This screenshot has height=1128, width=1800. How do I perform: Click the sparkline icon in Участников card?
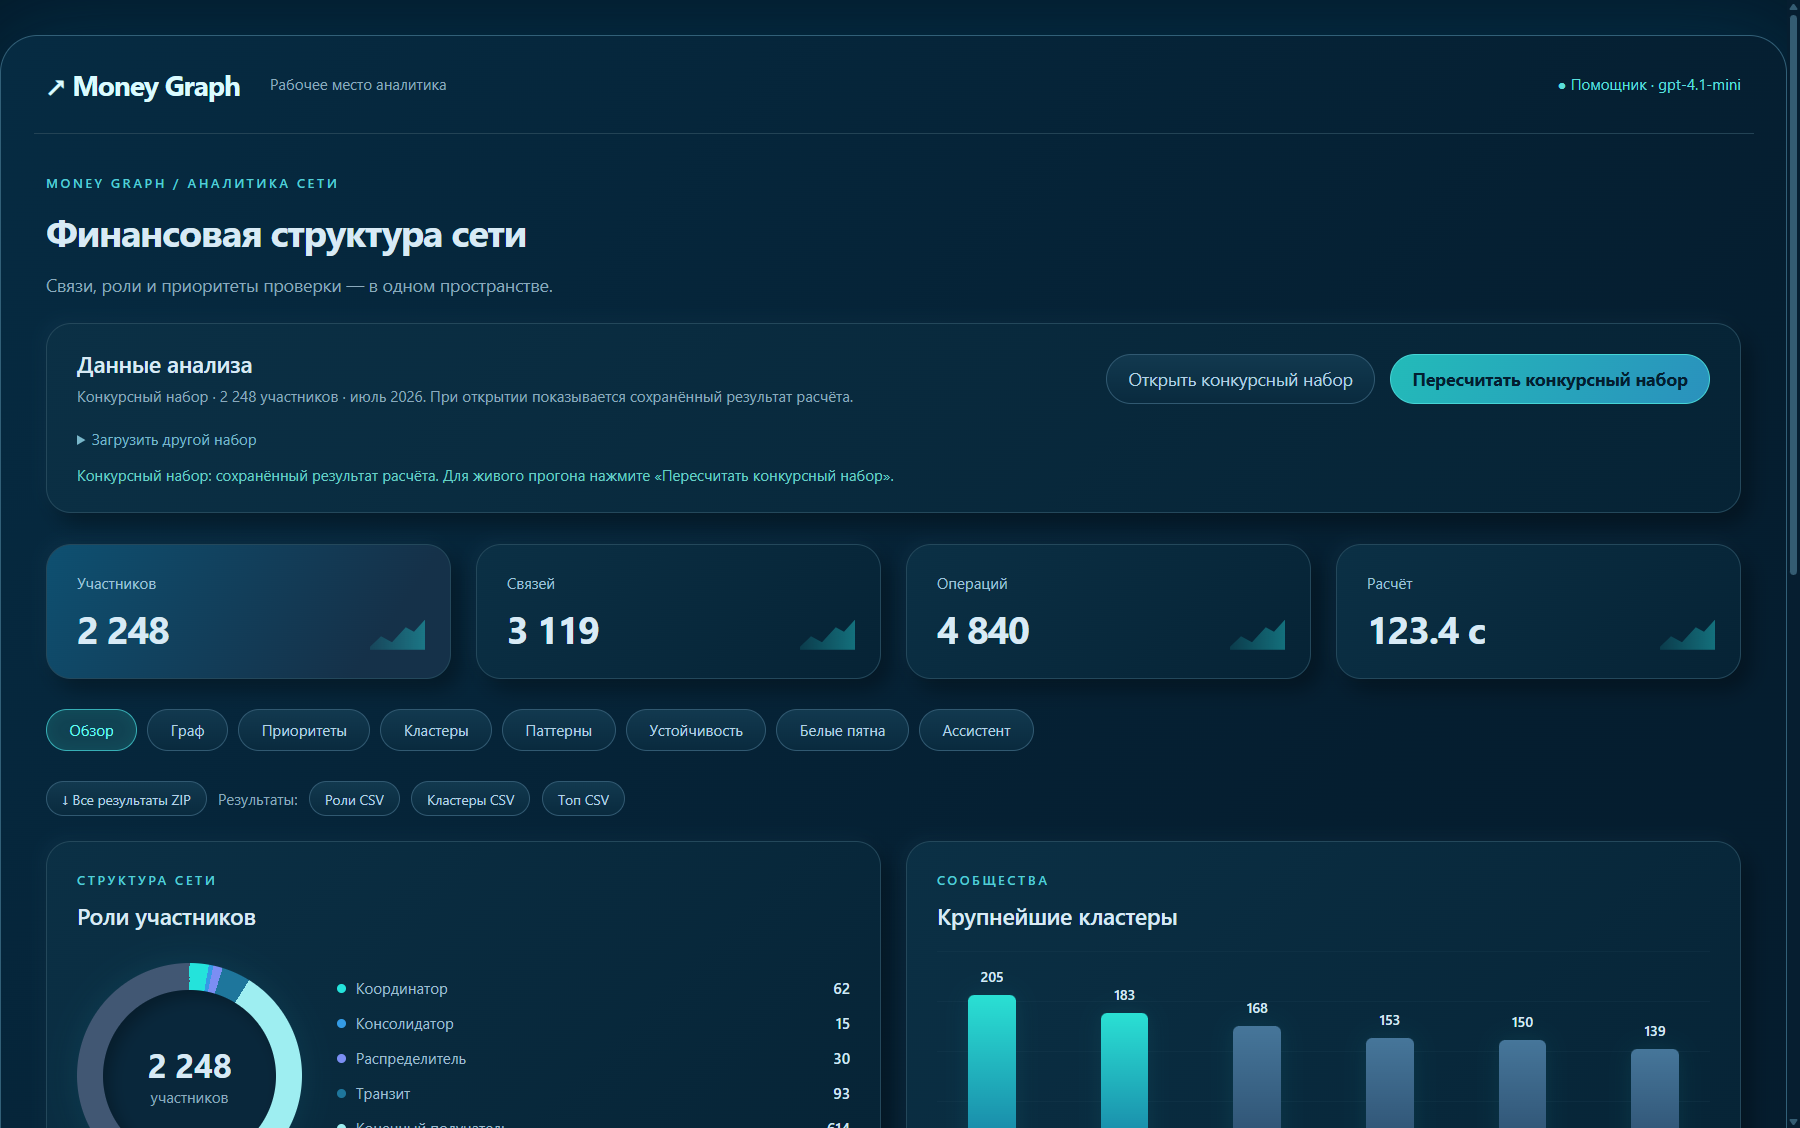click(x=398, y=634)
